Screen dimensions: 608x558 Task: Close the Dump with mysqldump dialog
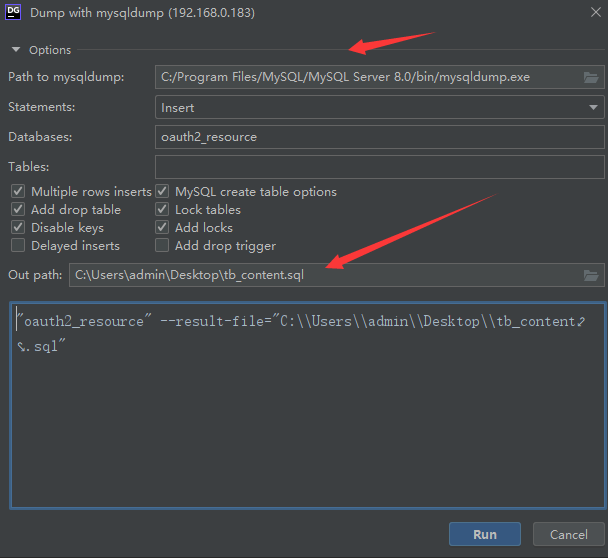596,12
